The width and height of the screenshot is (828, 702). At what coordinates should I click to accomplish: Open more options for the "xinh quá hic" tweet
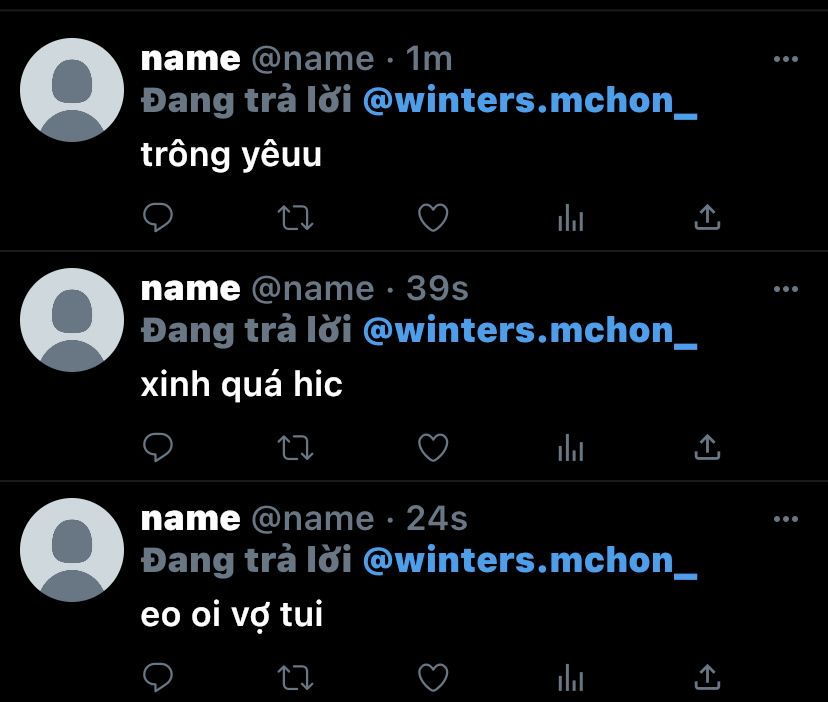tap(785, 289)
